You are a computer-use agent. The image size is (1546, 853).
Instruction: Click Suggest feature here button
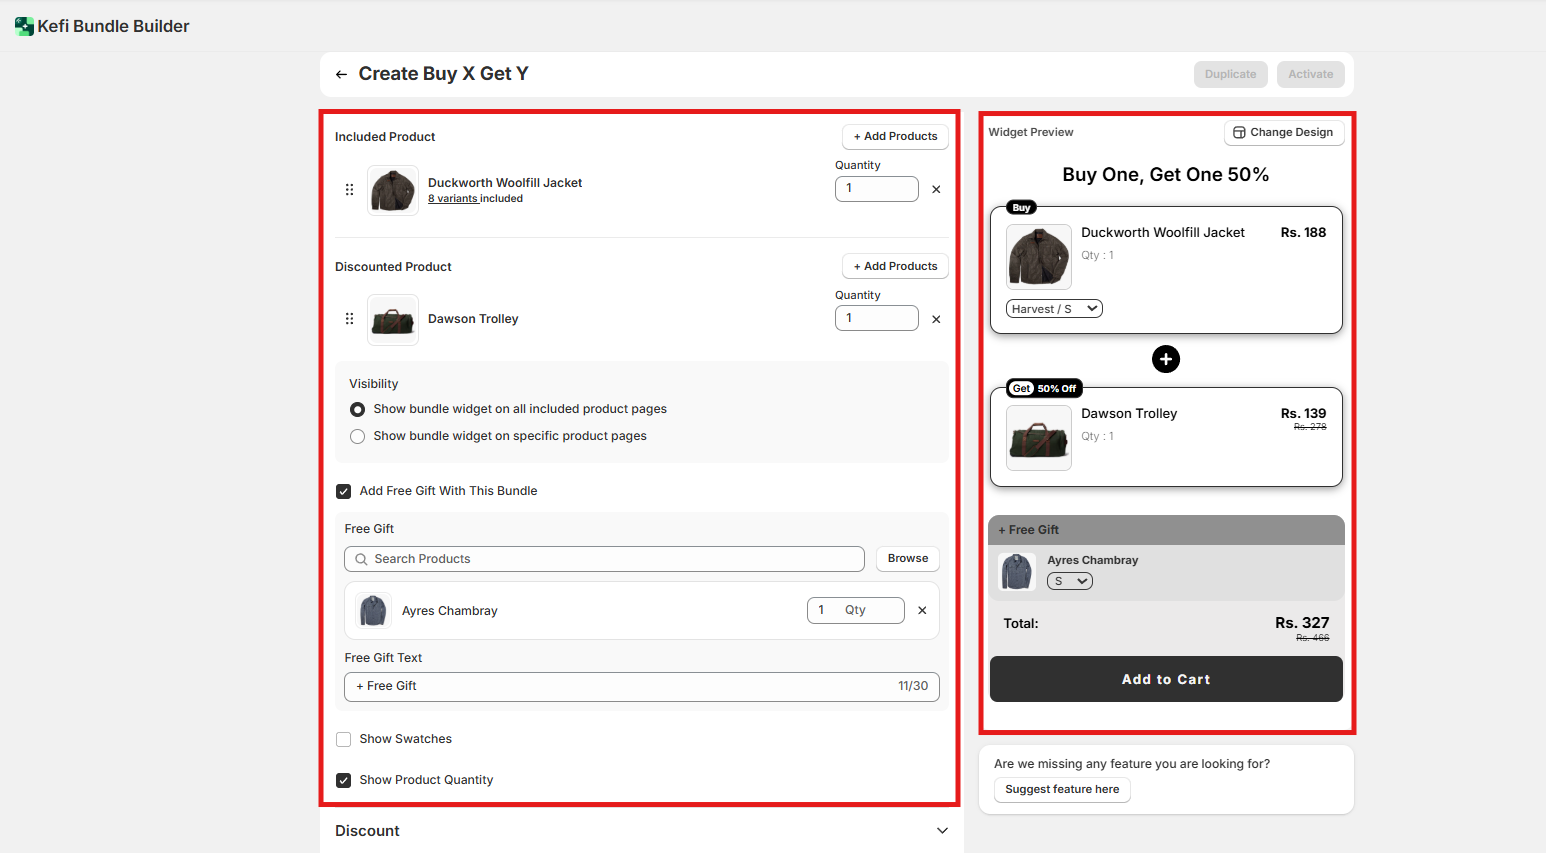click(1061, 789)
